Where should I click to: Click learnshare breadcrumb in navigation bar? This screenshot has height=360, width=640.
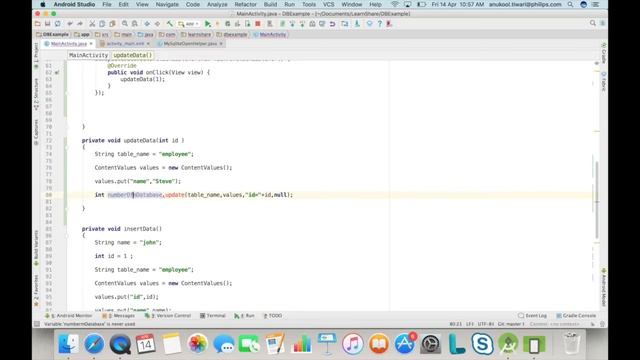196,34
